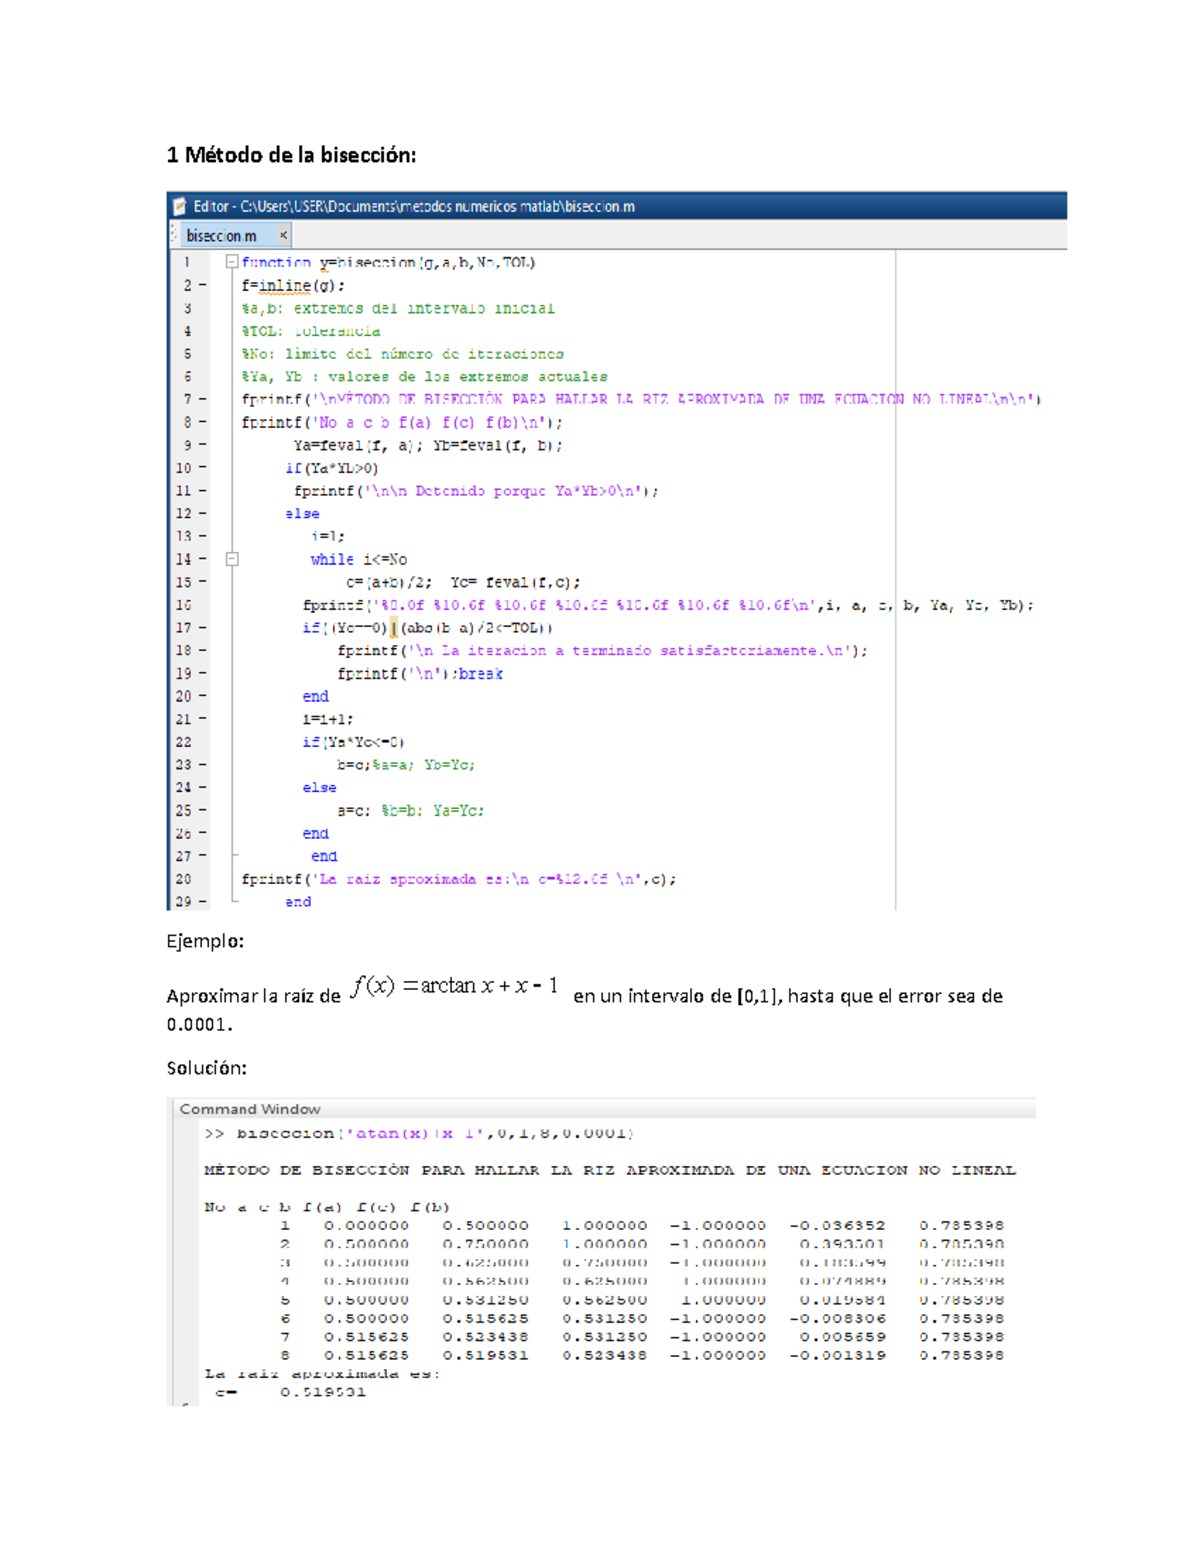Close the biseccion.m tab with the × button
The image size is (1200, 1553).
pyautogui.click(x=283, y=235)
